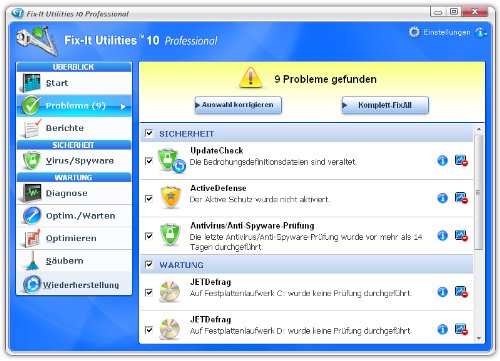Open the Diagnose section

pyautogui.click(x=74, y=193)
